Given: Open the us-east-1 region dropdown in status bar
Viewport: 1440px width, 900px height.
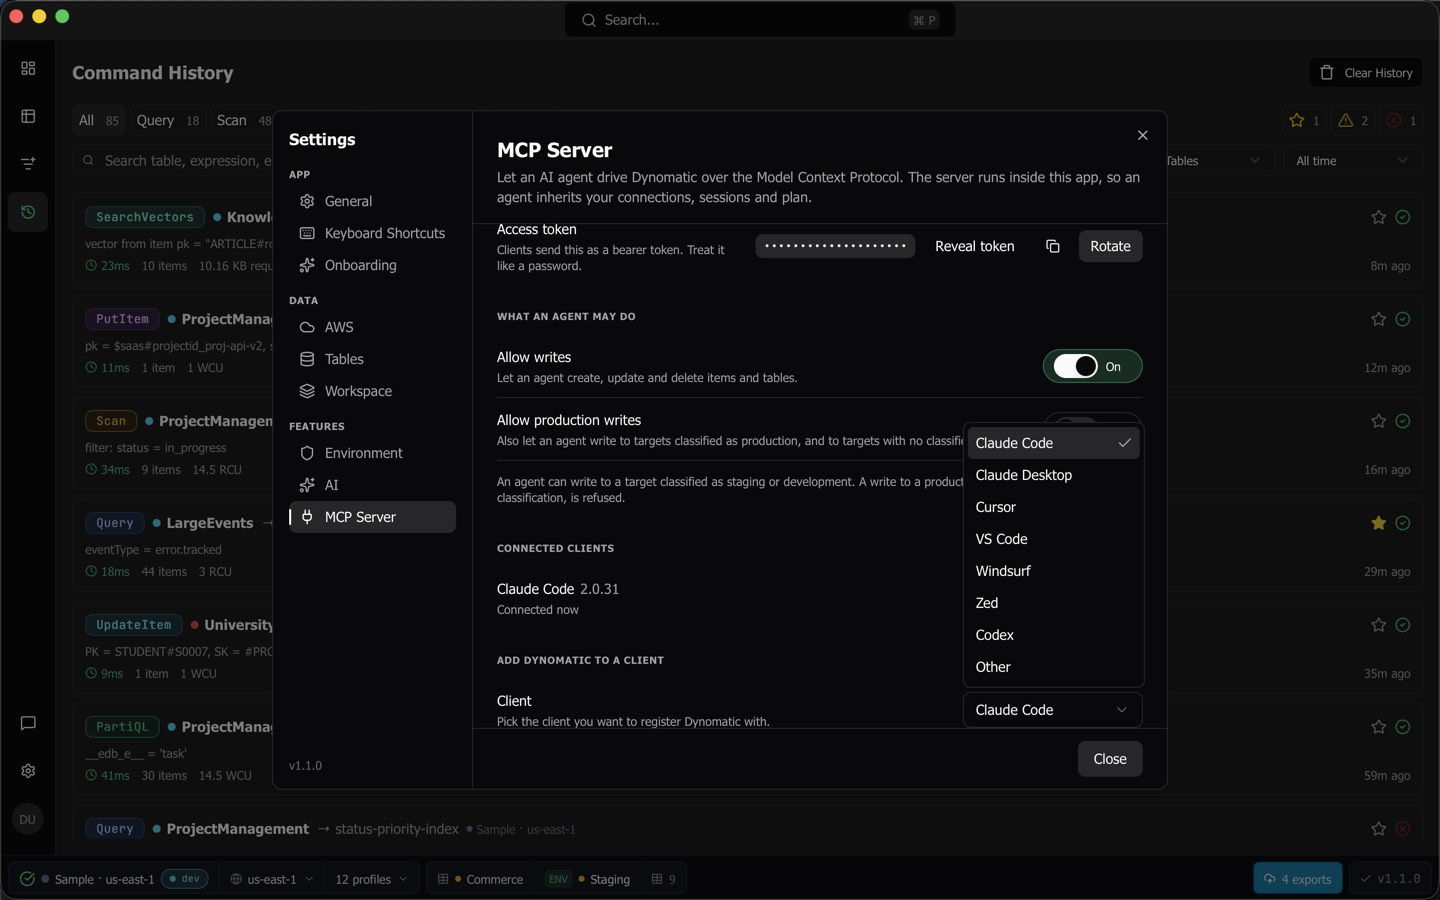Looking at the screenshot, I should click(x=271, y=879).
